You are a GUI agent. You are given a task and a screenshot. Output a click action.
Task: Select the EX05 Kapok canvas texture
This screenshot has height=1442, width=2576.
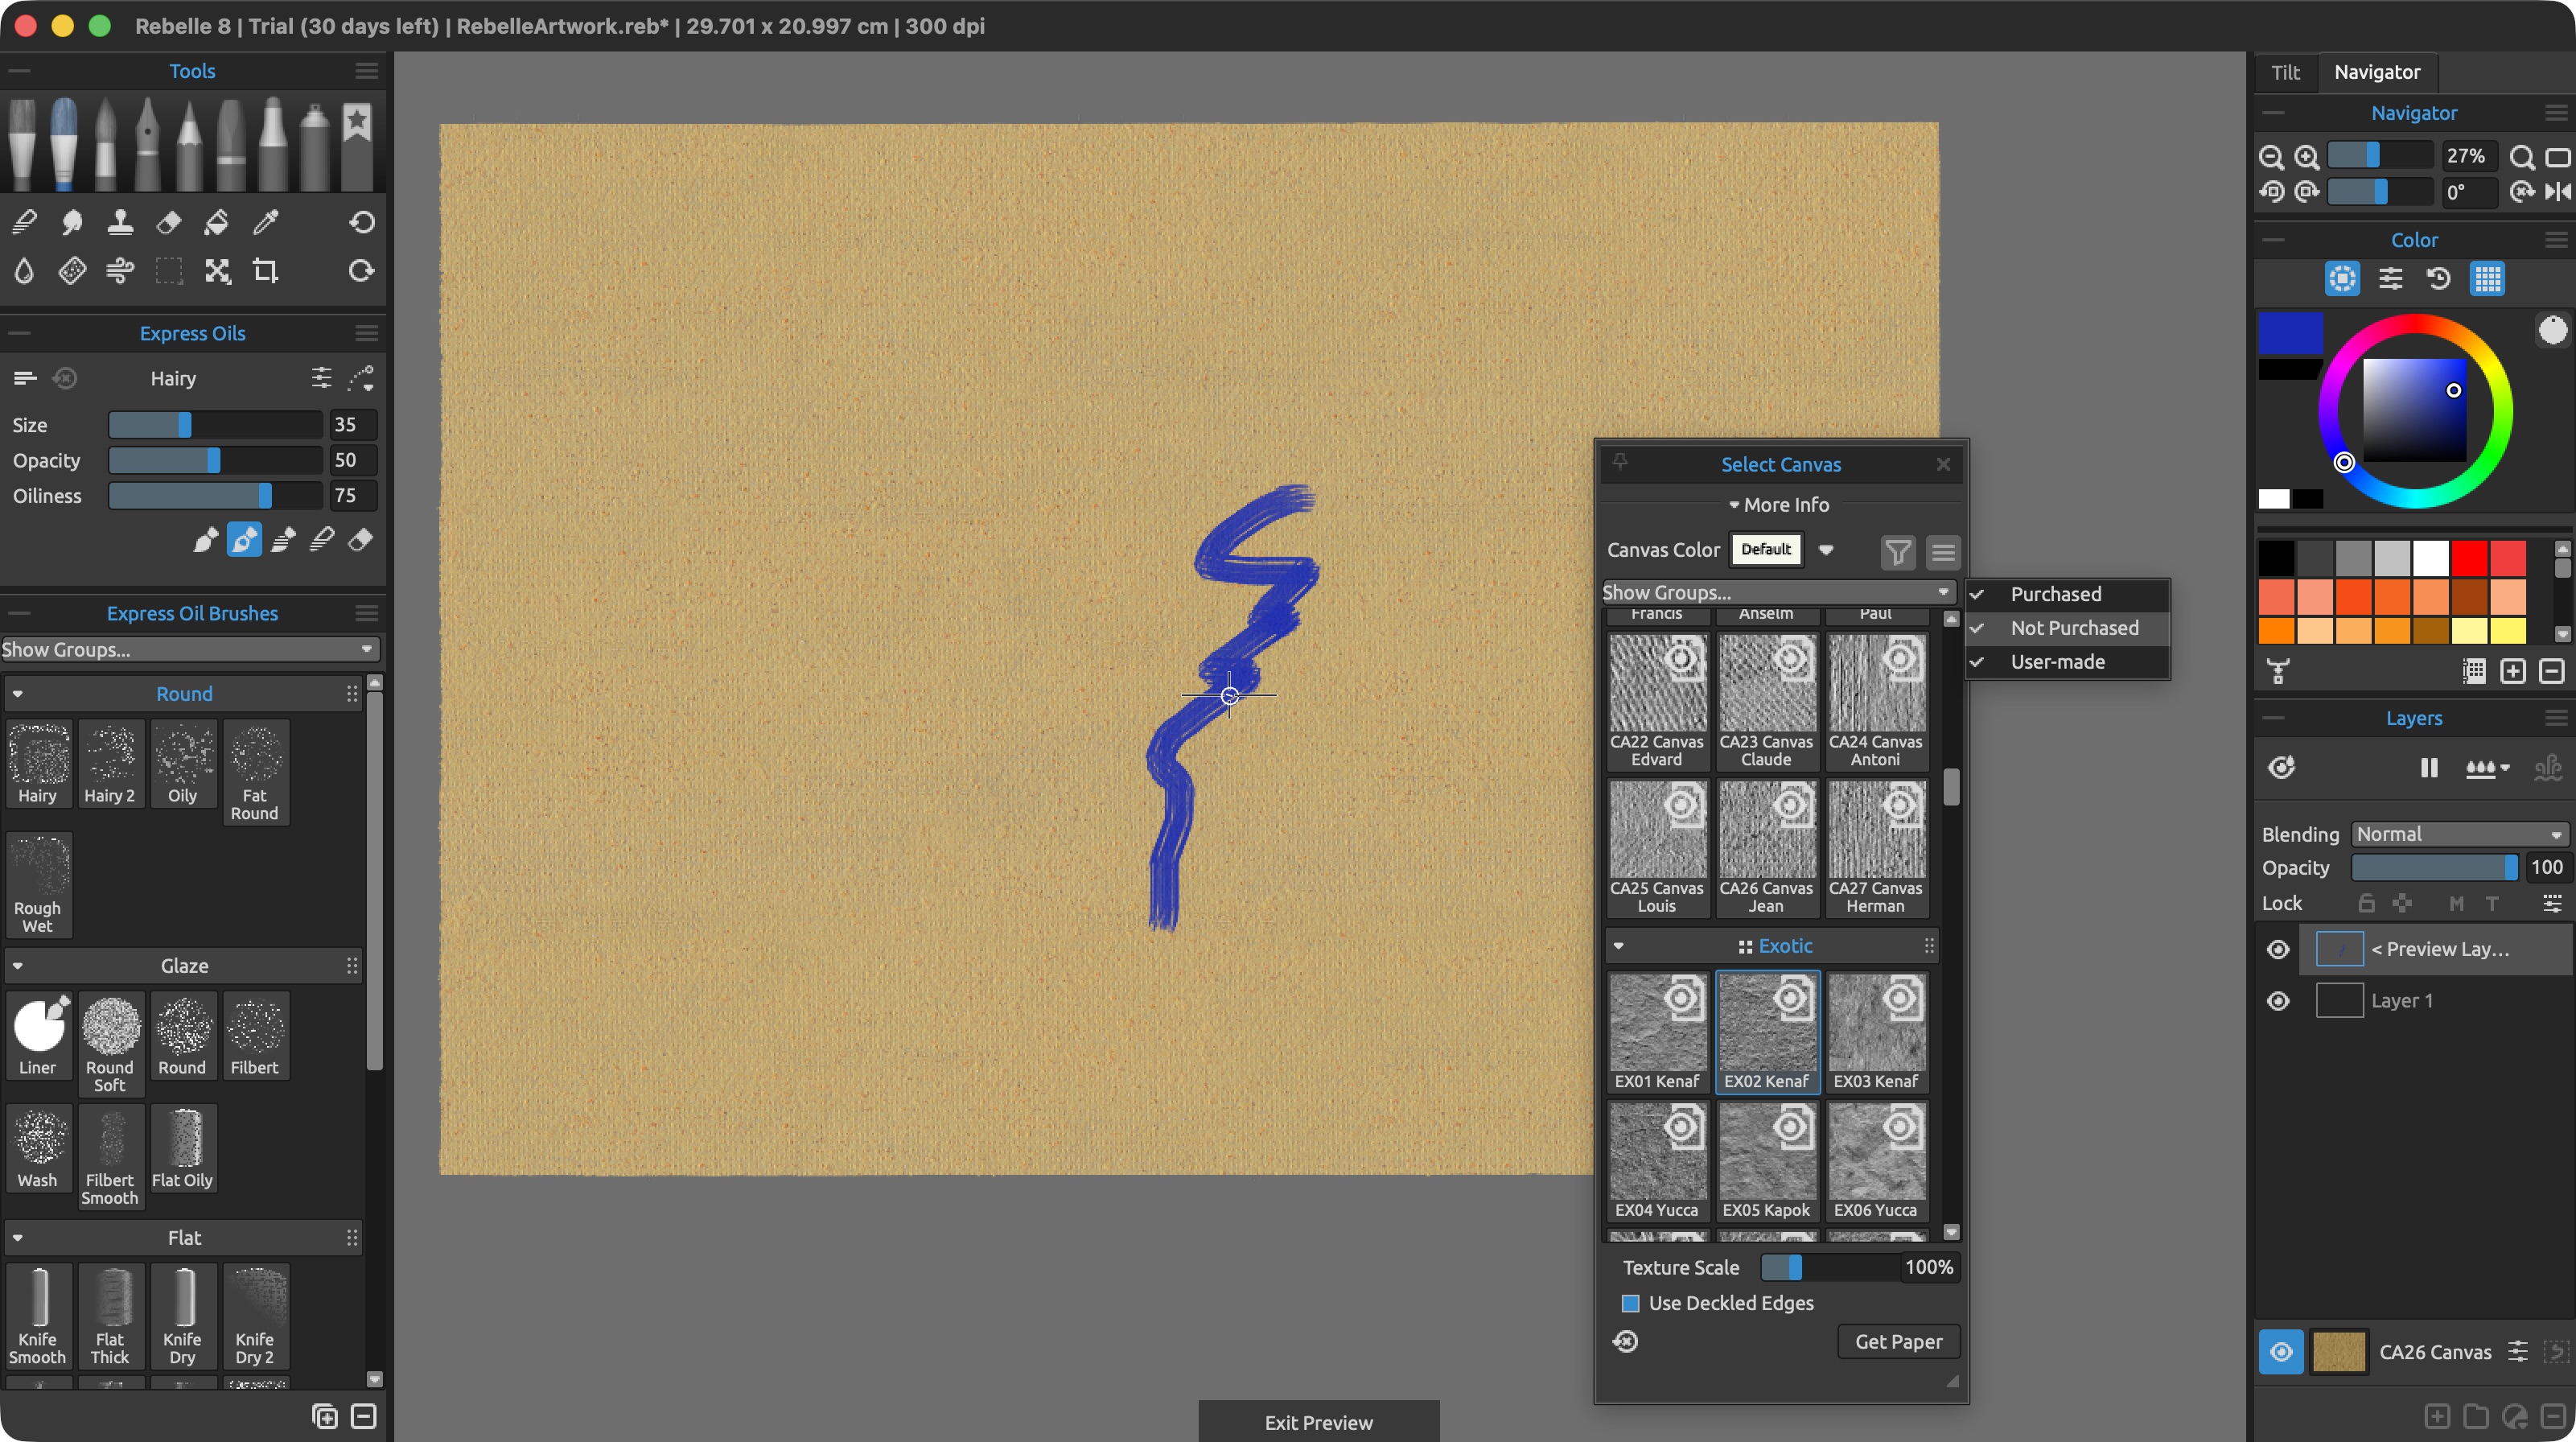tap(1766, 1161)
